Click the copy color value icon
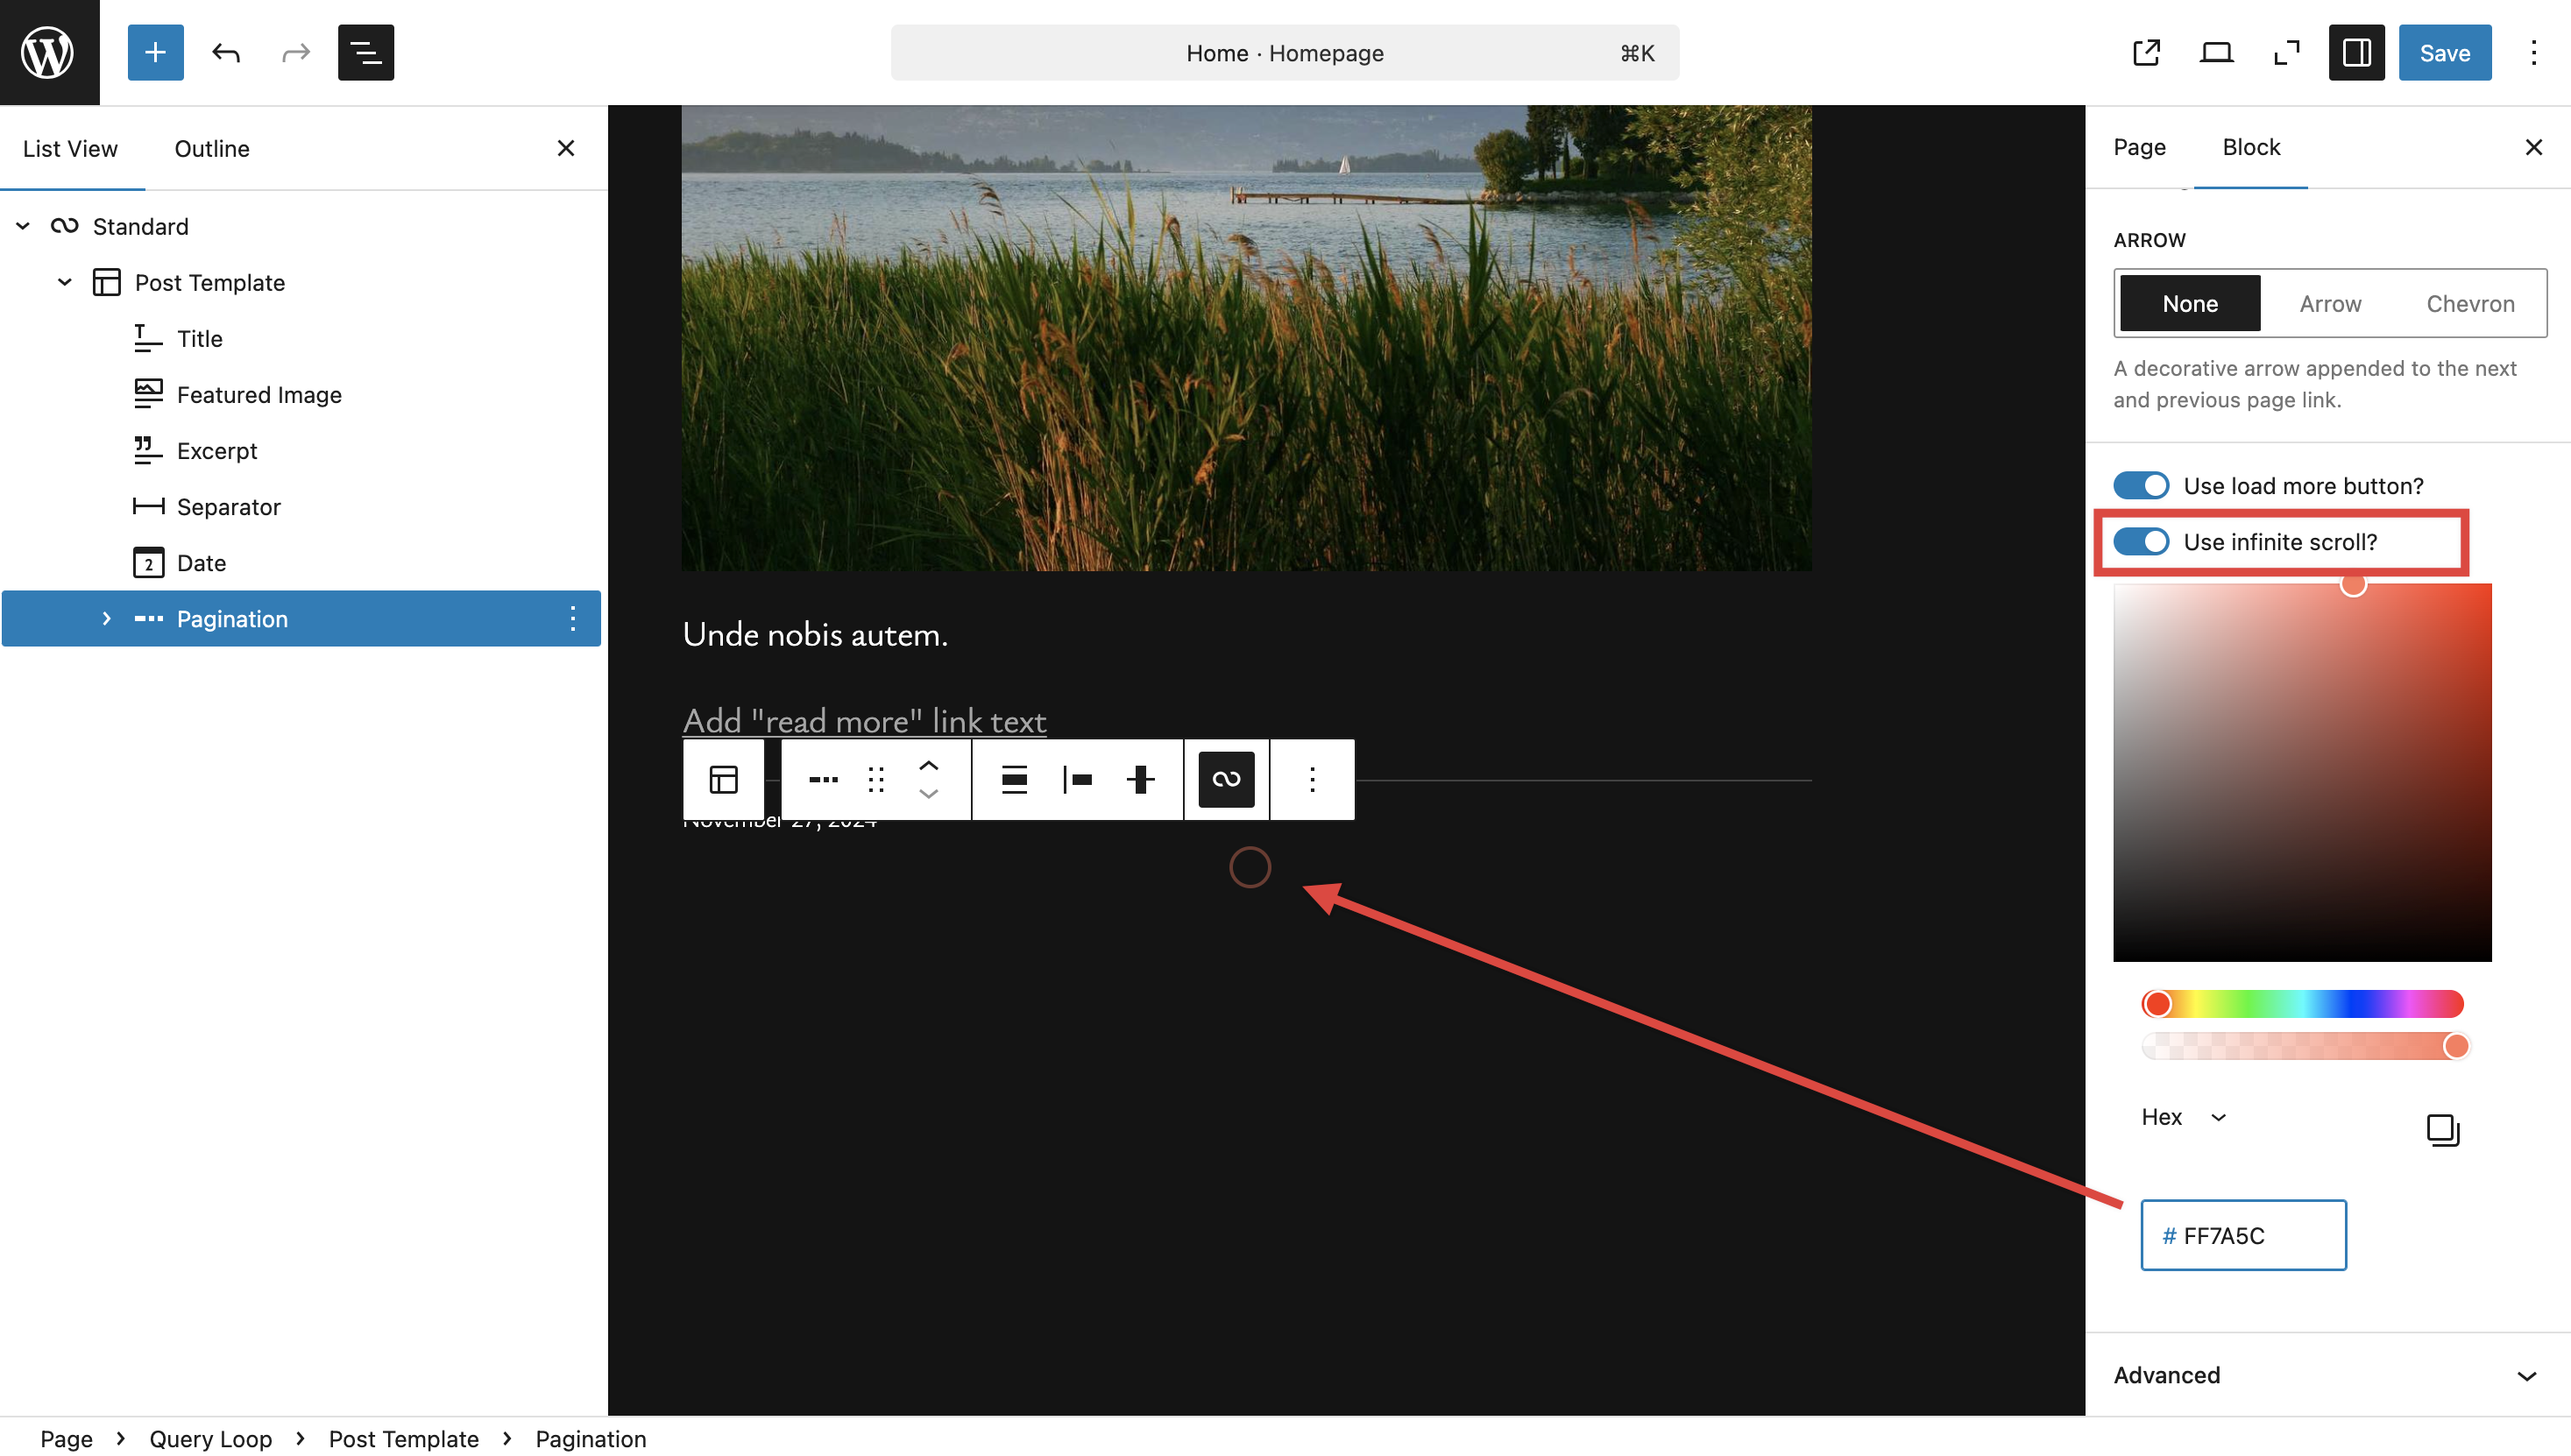 (x=2442, y=1130)
